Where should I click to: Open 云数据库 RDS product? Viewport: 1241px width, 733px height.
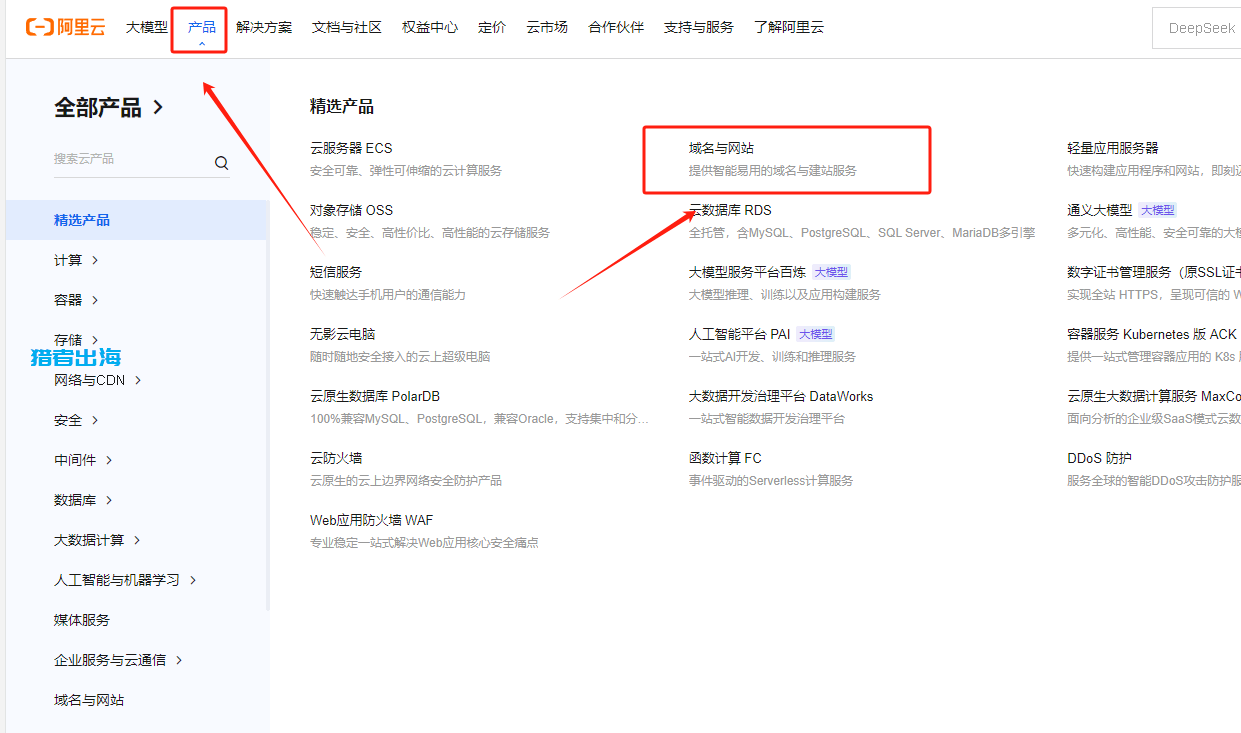[x=730, y=210]
